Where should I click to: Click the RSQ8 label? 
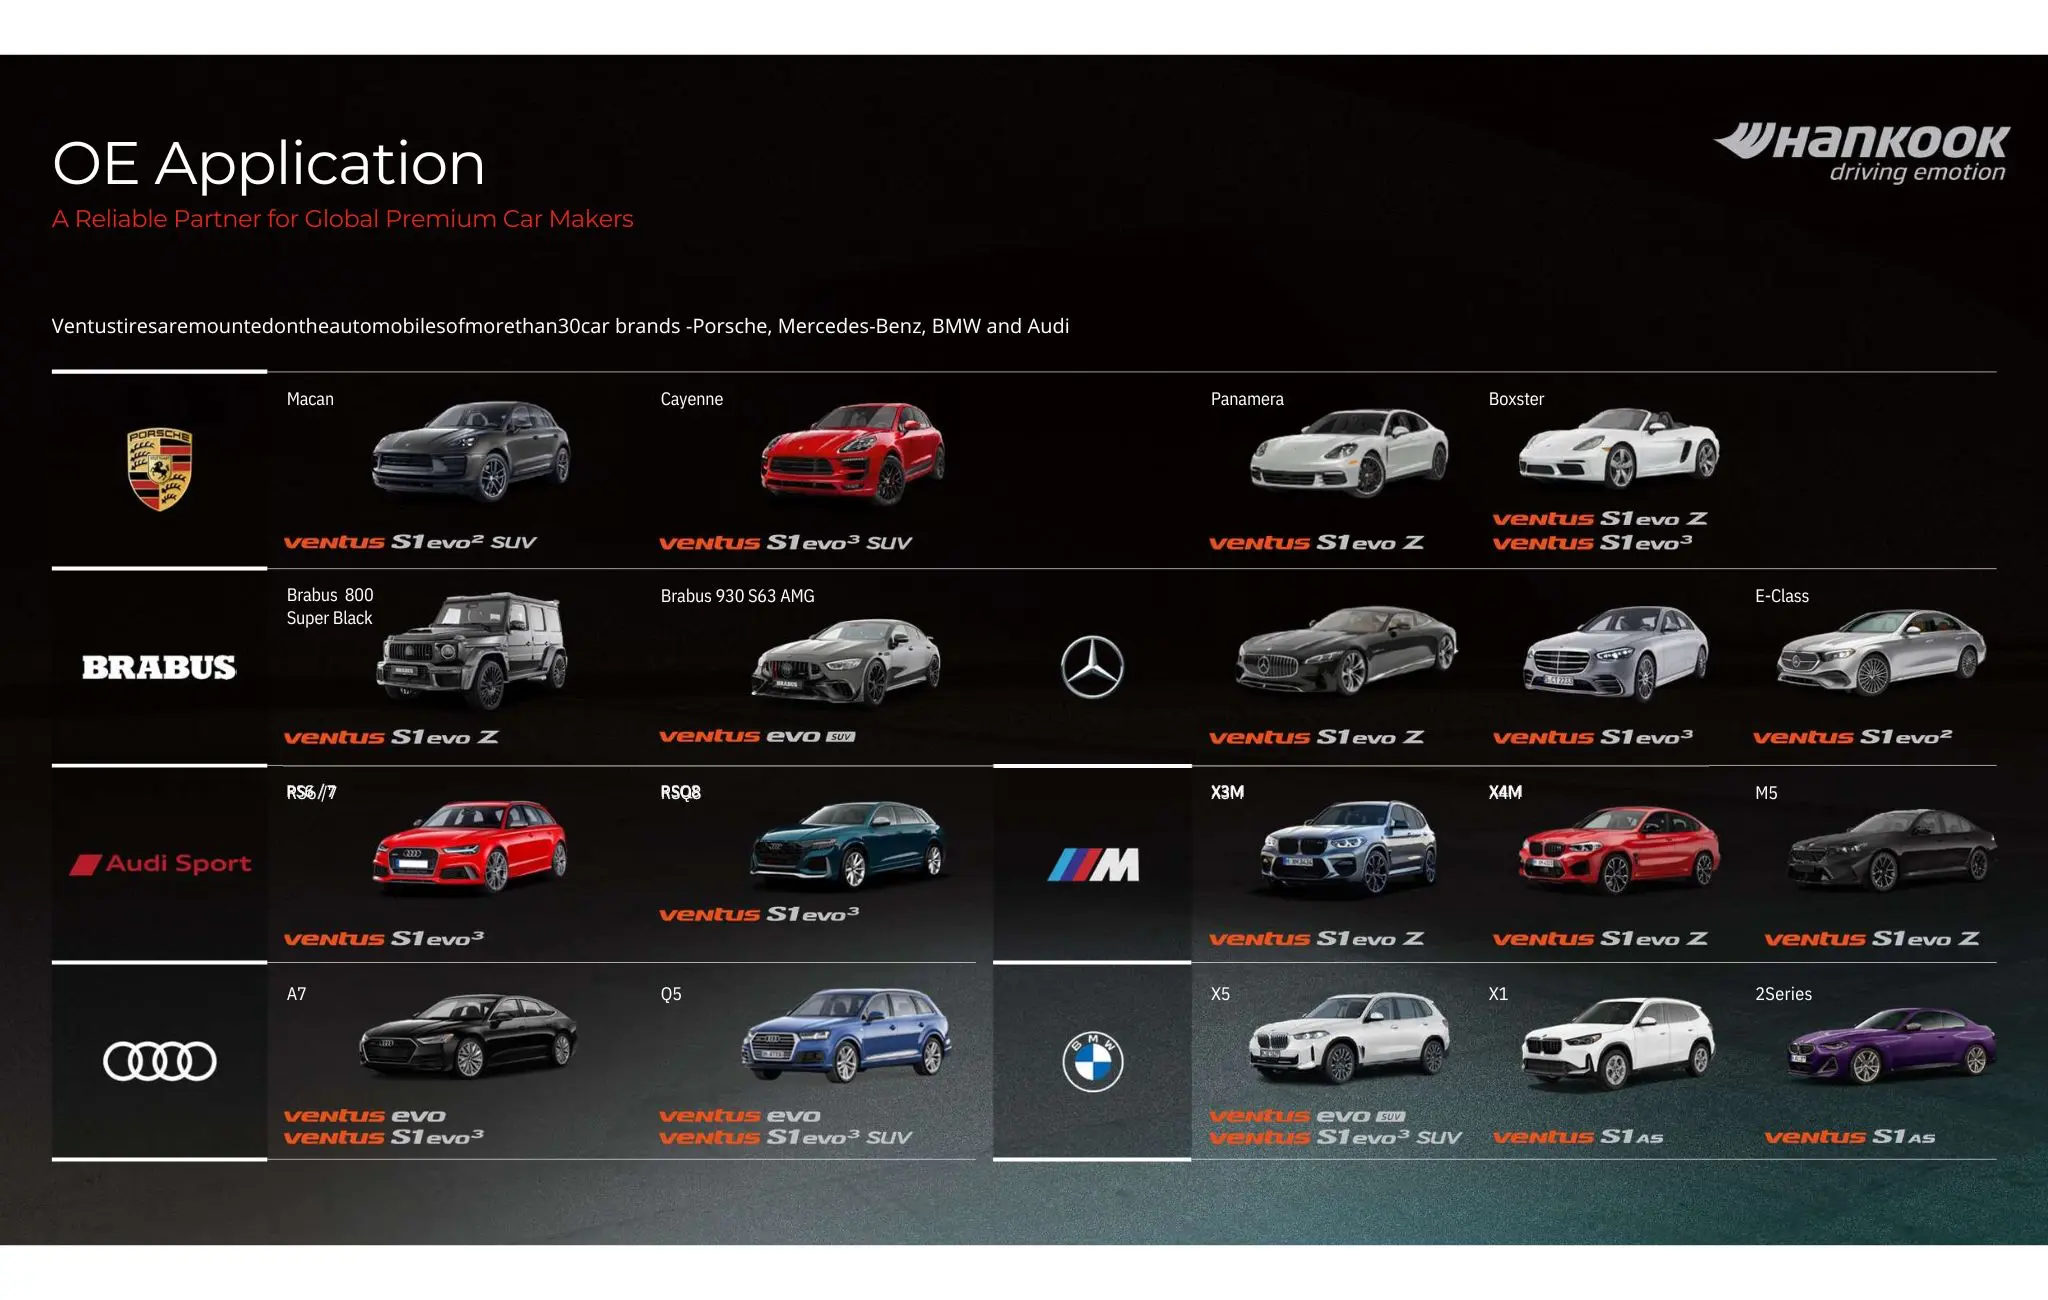pos(680,793)
